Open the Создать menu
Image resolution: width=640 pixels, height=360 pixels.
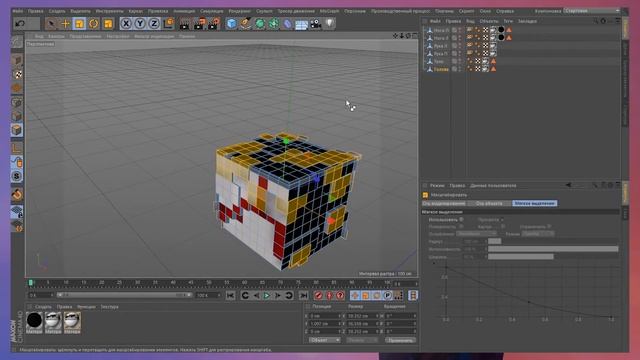coord(57,11)
